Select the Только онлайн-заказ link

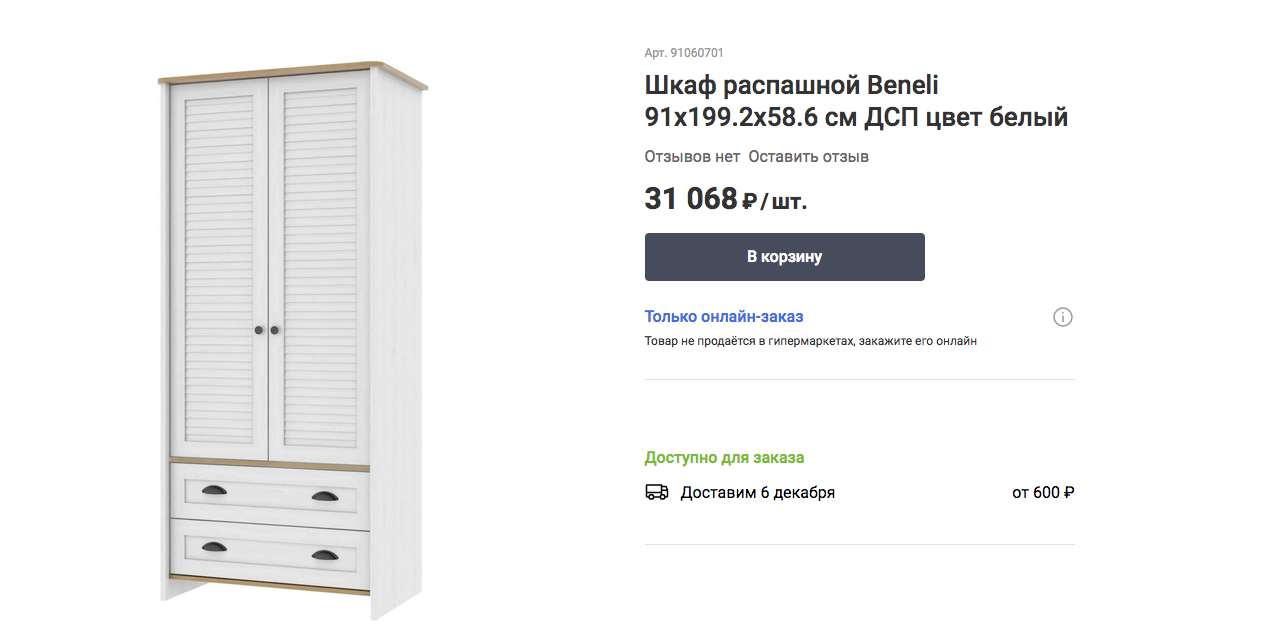724,317
